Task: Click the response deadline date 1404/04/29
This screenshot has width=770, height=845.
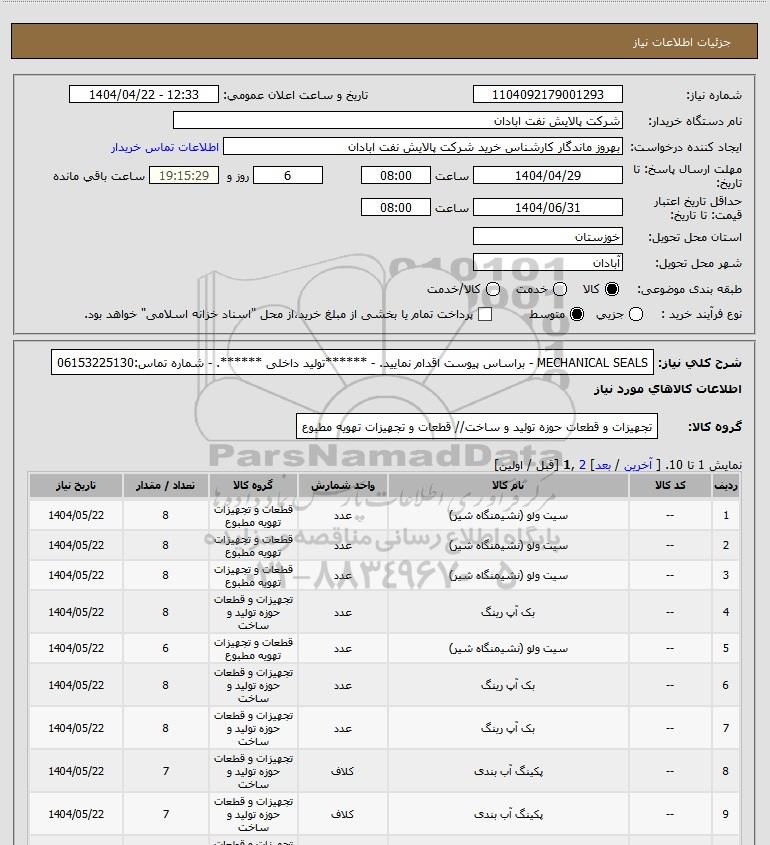Action: point(547,175)
